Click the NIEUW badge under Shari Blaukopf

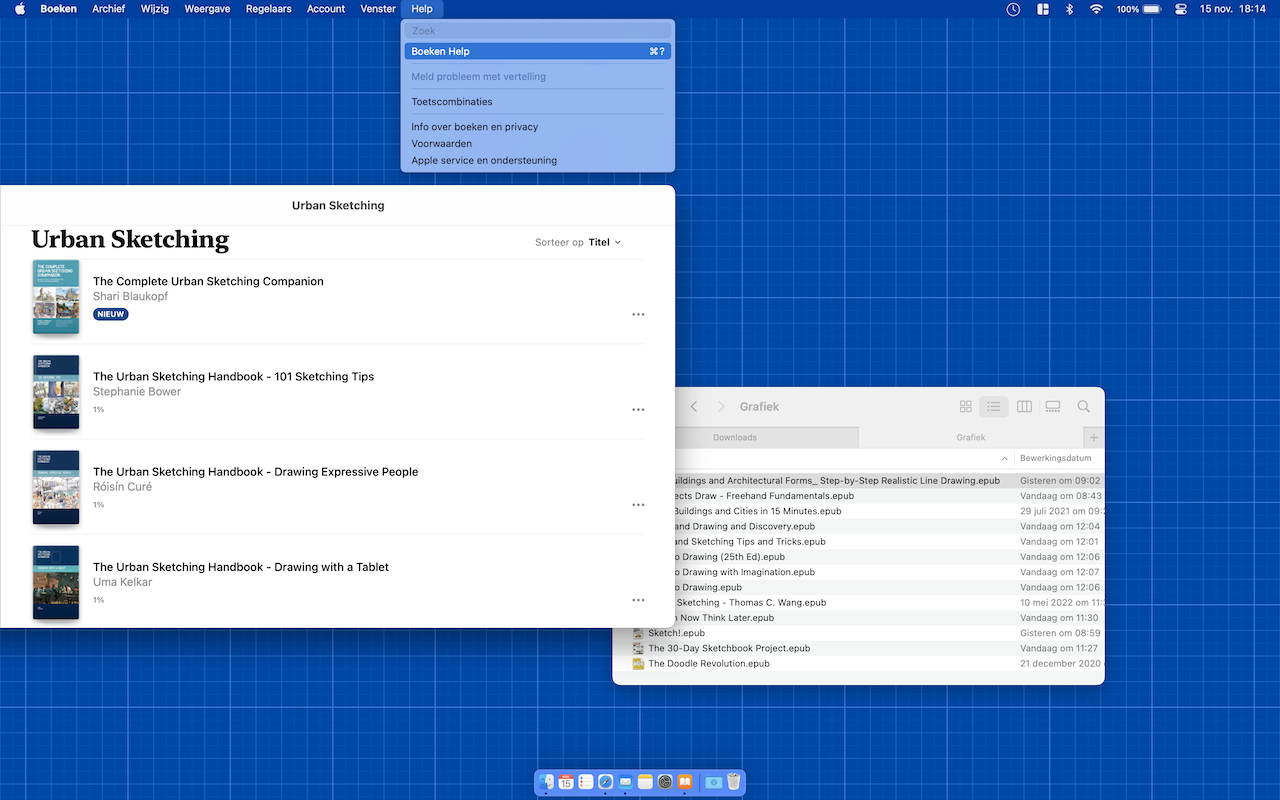[x=111, y=314]
